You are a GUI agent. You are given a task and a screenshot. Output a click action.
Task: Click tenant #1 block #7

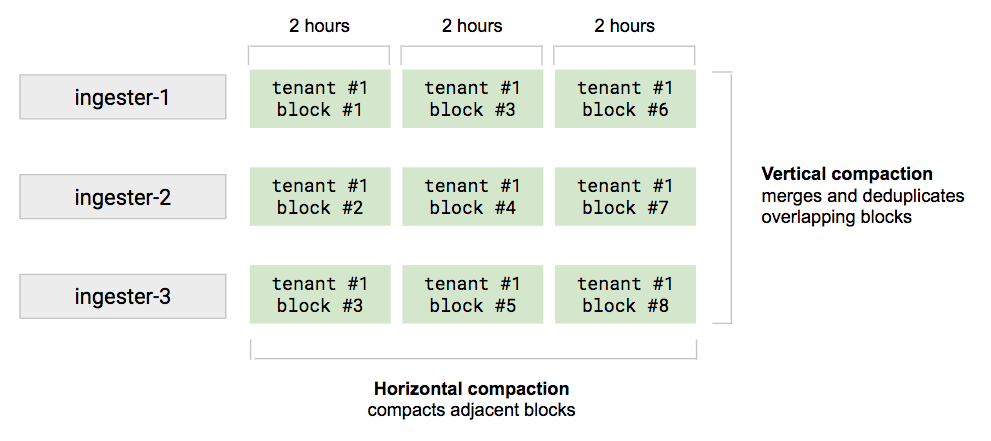pos(625,197)
